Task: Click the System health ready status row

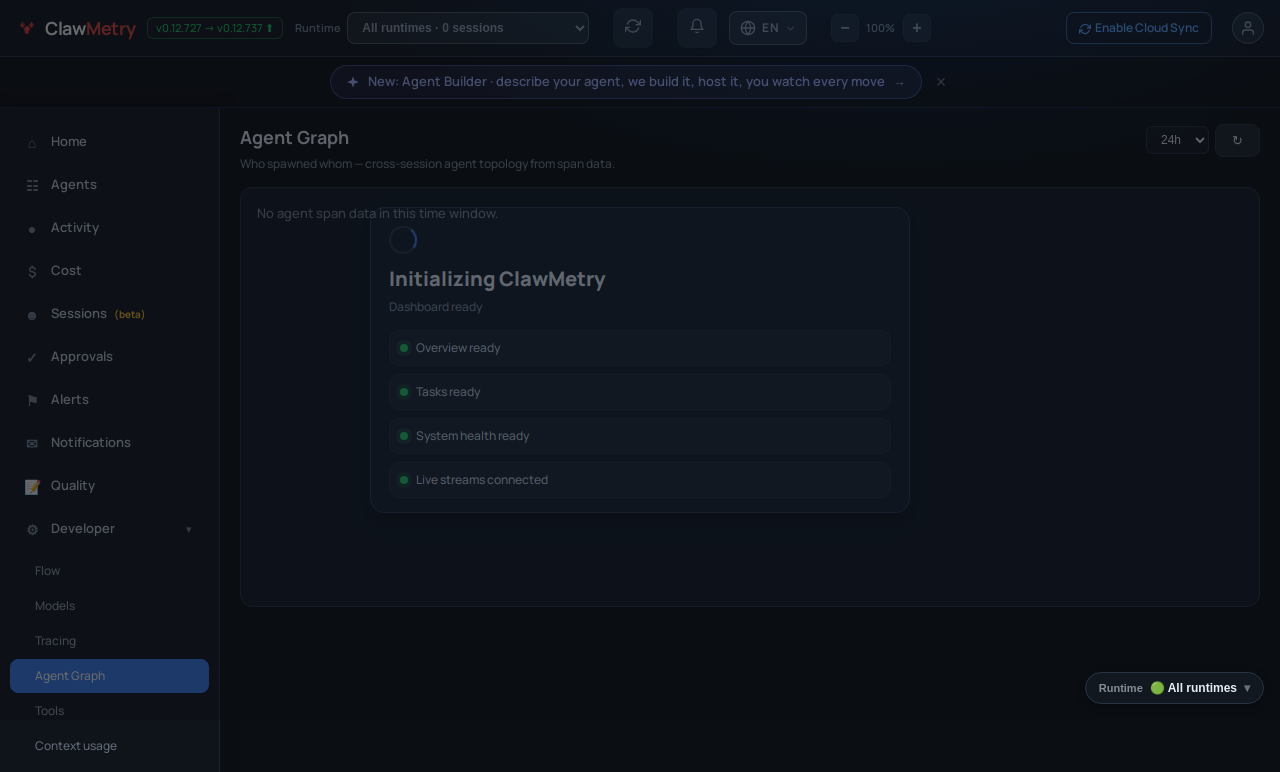Action: tap(640, 436)
